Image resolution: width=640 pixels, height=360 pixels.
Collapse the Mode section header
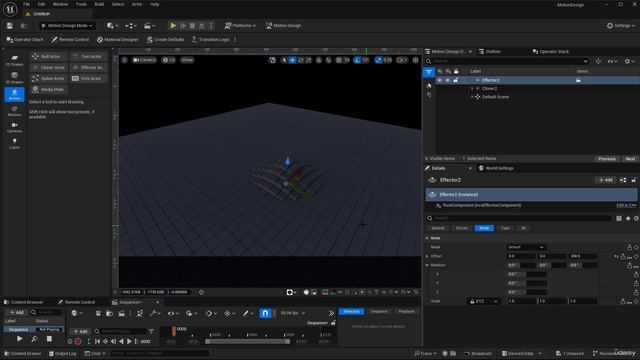coord(427,238)
